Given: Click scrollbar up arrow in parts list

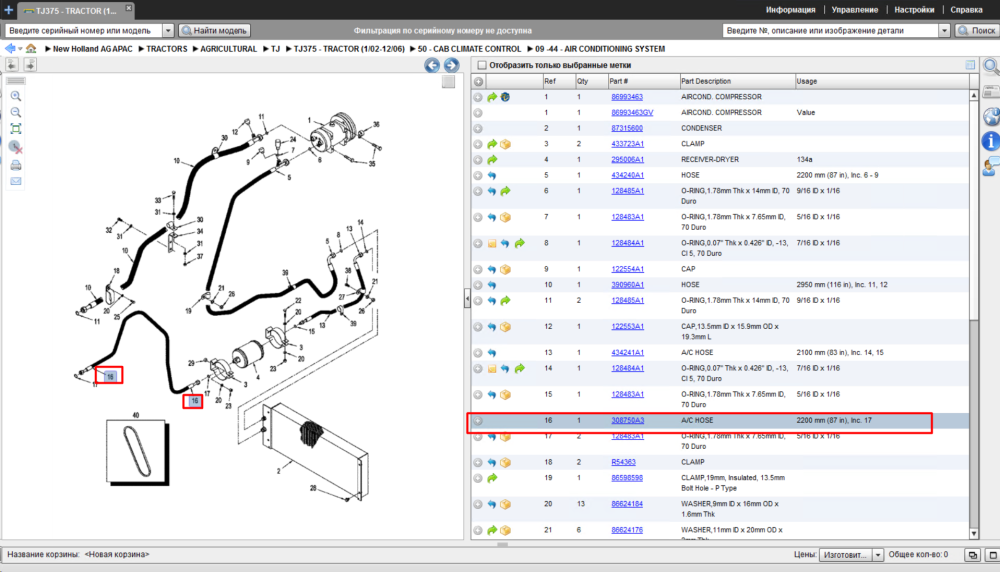Looking at the screenshot, I should pyautogui.click(x=974, y=95).
